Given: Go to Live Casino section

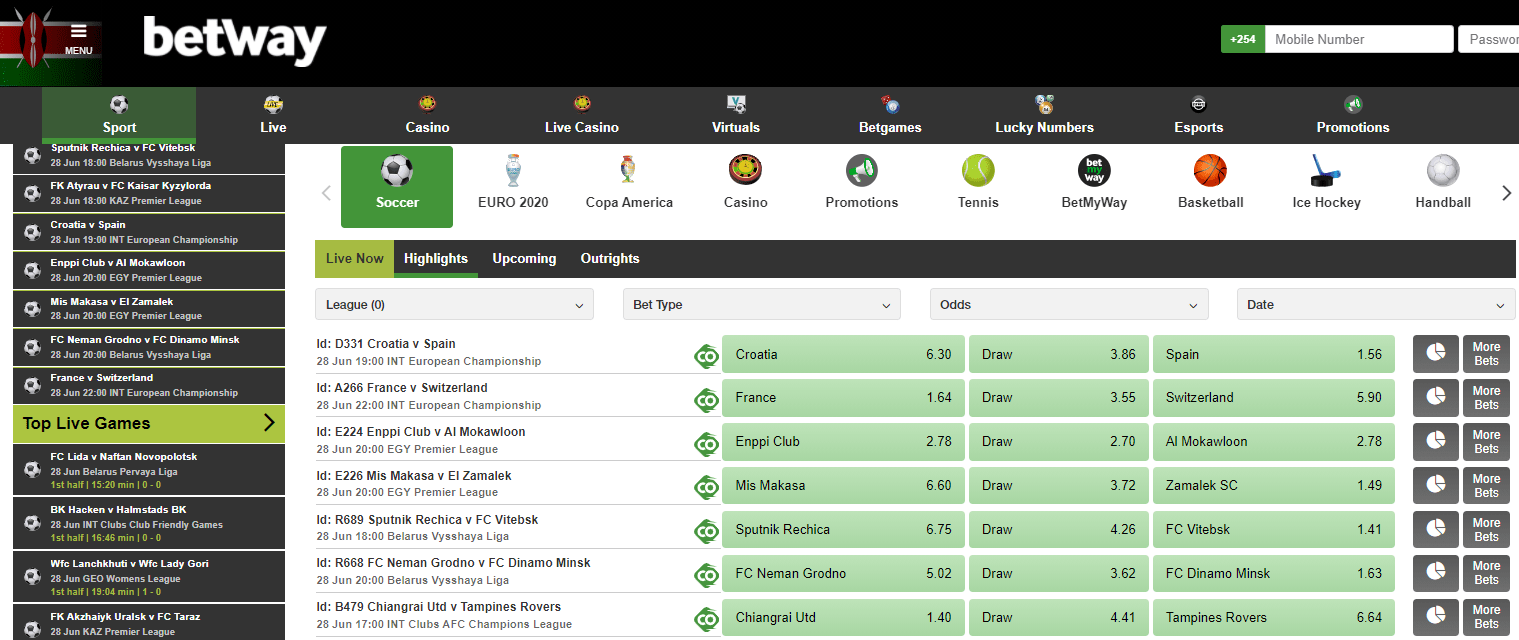Looking at the screenshot, I should coord(582,114).
